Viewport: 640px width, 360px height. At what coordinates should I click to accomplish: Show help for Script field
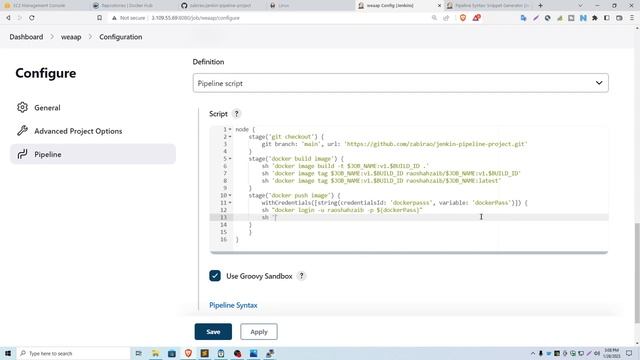click(236, 114)
